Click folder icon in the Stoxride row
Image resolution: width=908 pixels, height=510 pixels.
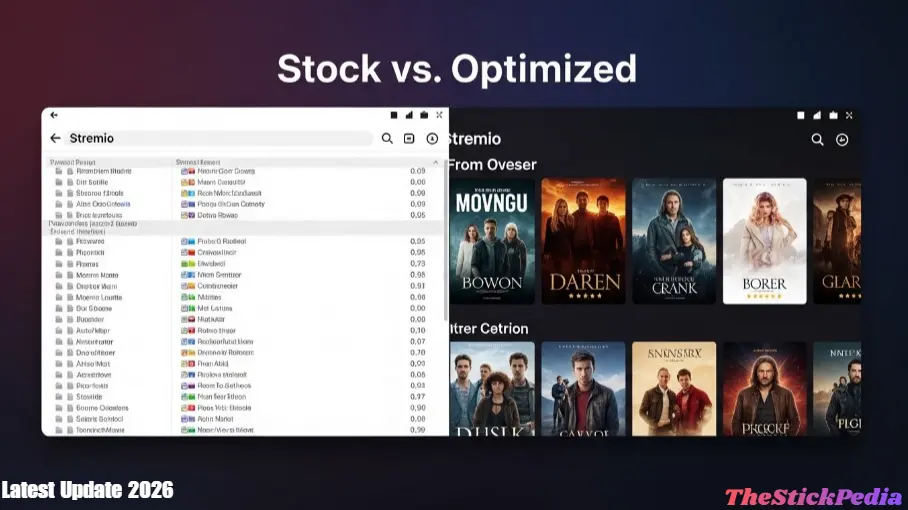coord(58,397)
